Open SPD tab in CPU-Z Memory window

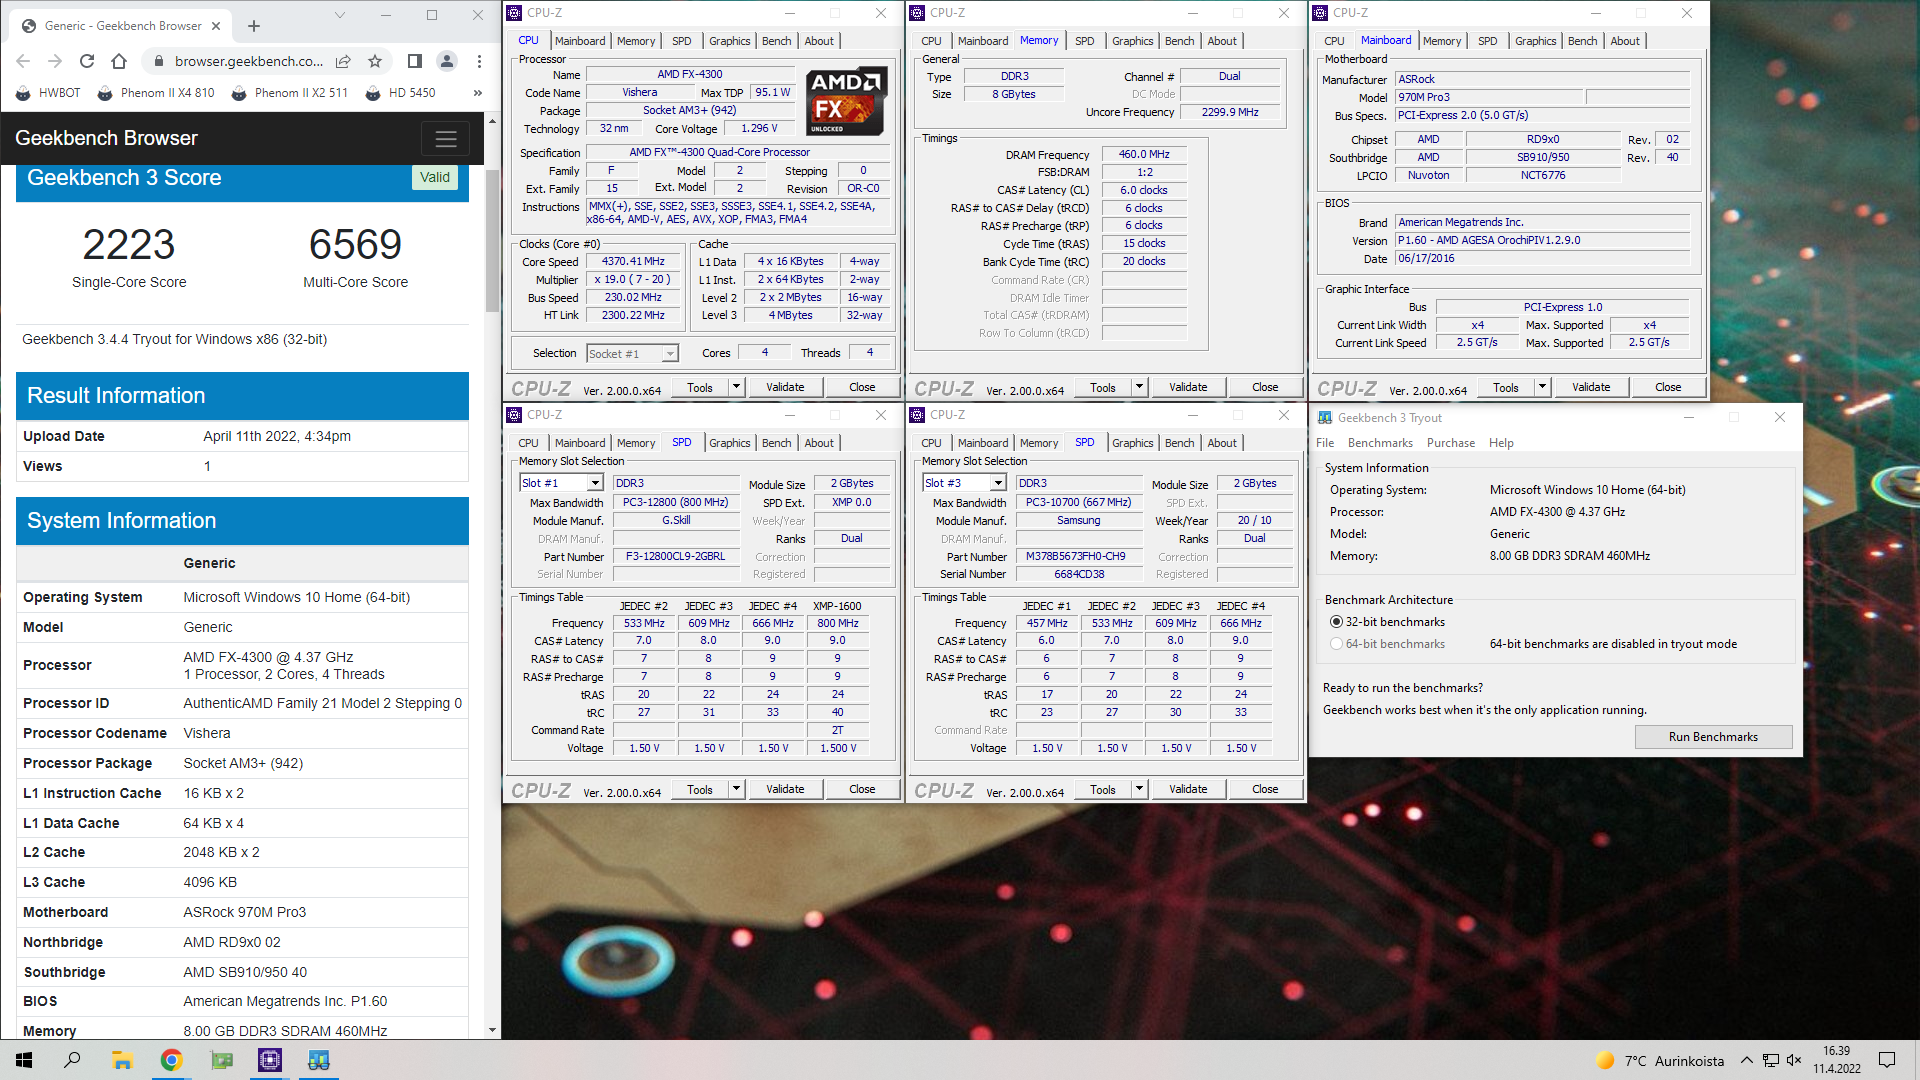pos(1084,41)
